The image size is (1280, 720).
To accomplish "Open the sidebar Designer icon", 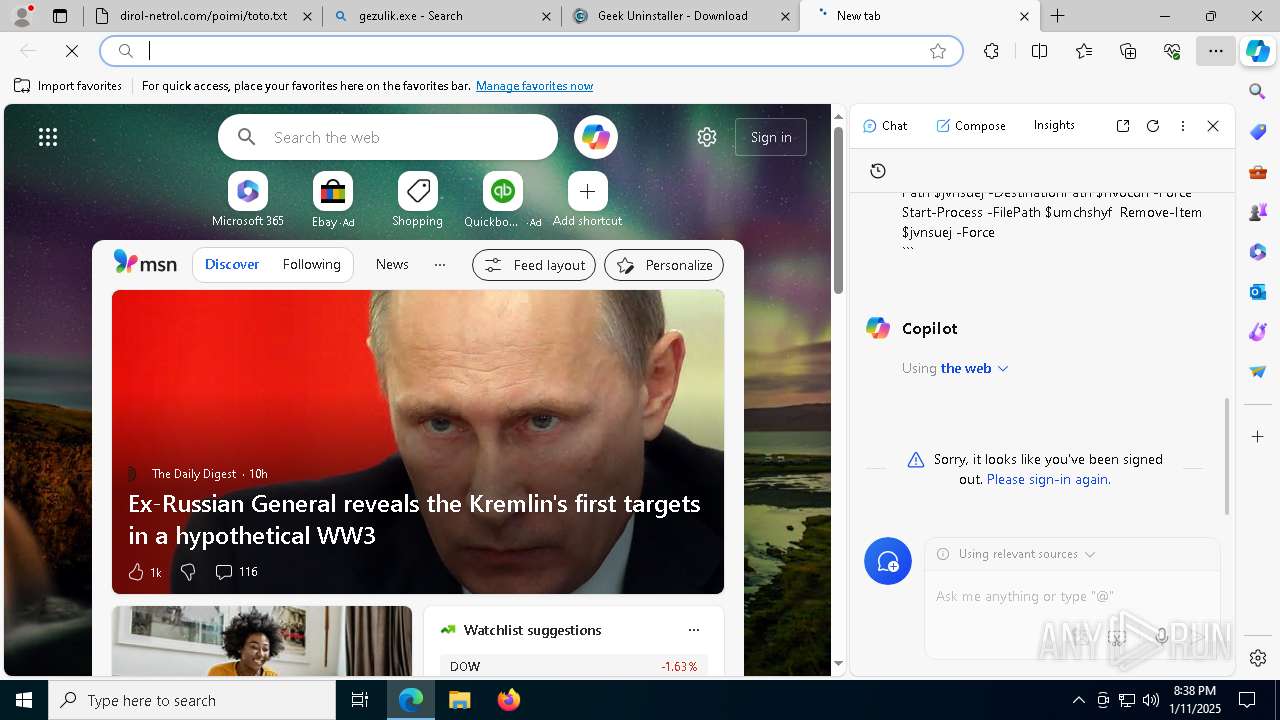I will point(1258,332).
